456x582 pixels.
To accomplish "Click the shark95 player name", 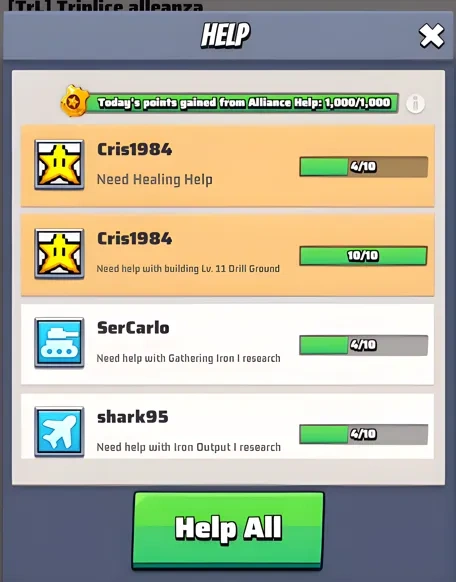I will 132,417.
